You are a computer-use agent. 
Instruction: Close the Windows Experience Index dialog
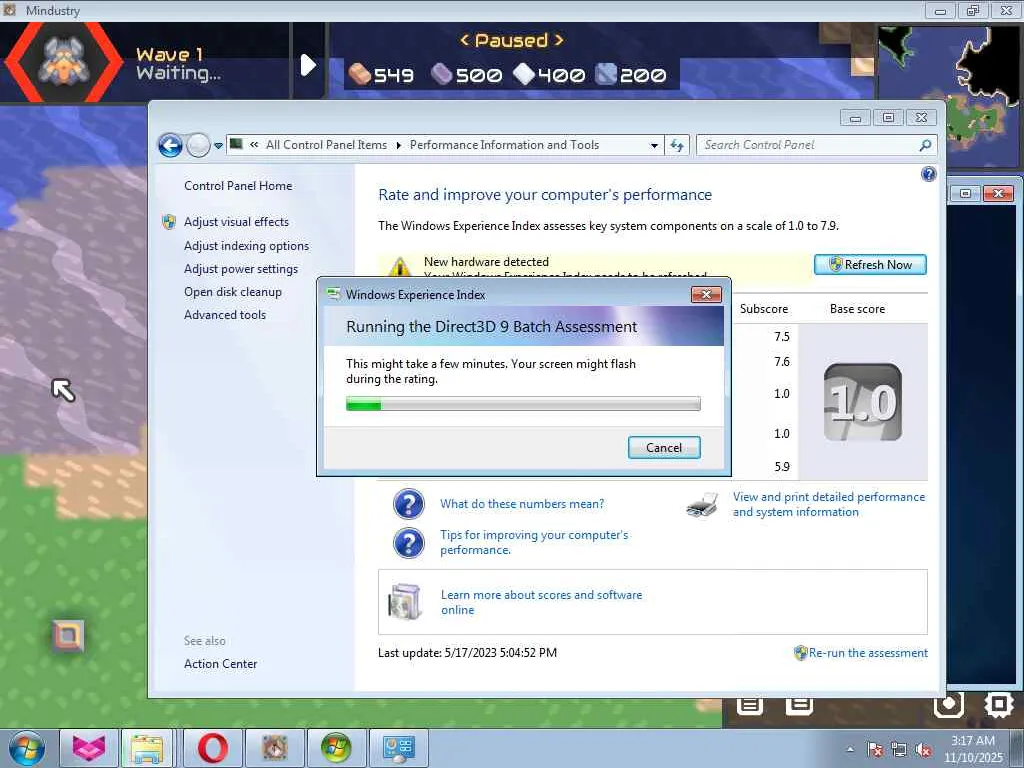706,295
